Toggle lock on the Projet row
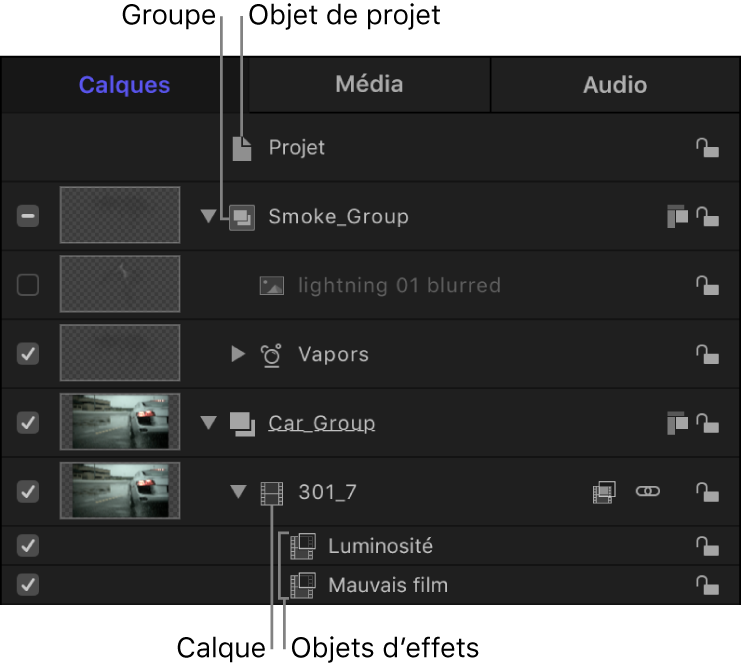Viewport: 742px width, 665px height. click(707, 148)
